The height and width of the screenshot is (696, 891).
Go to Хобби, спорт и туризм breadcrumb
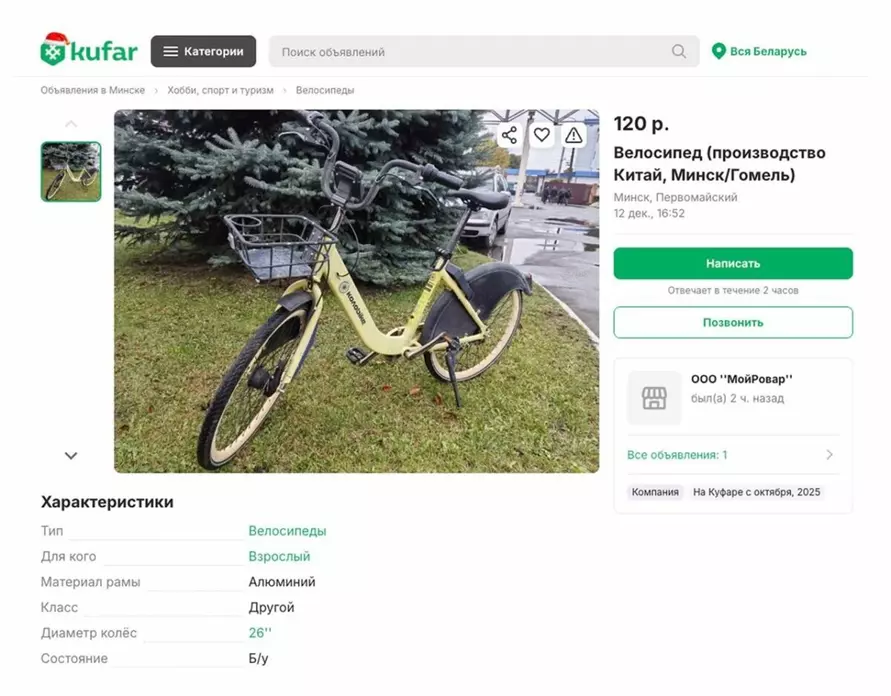point(220,90)
